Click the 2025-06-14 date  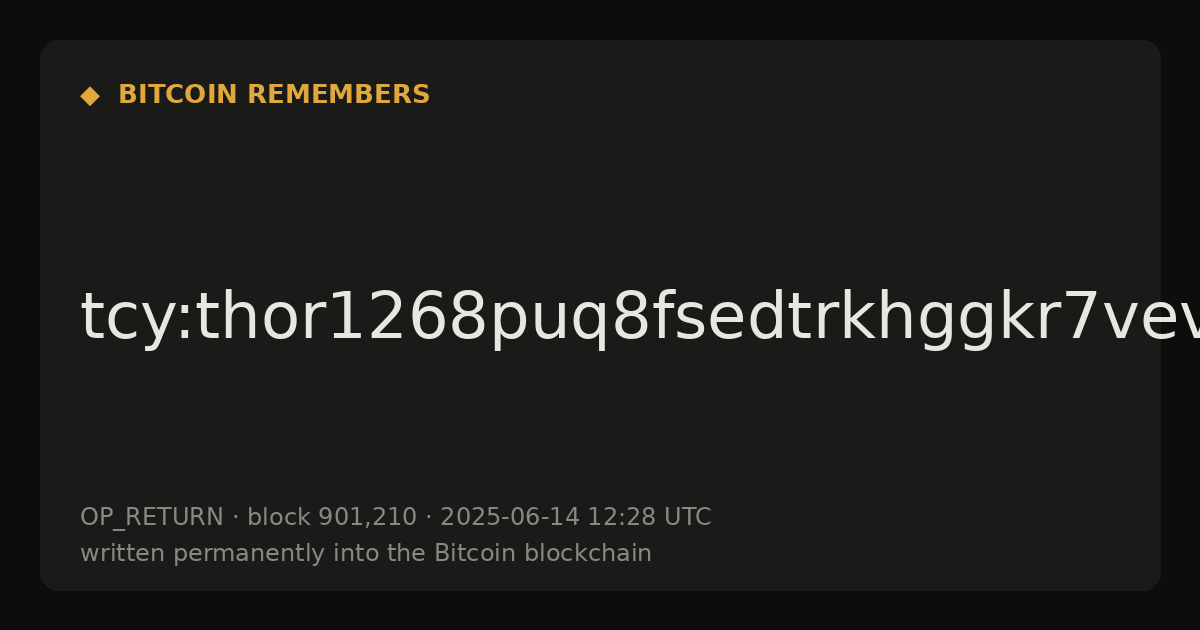tap(510, 517)
